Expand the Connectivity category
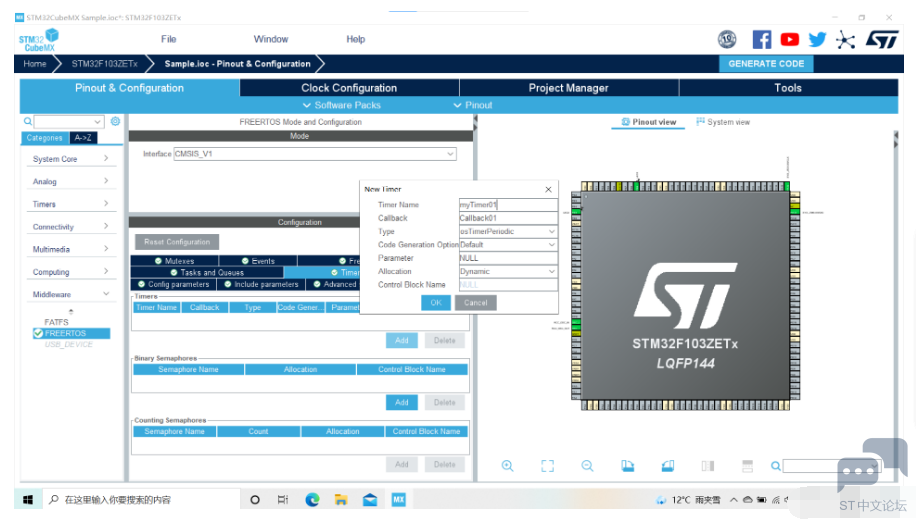 pos(71,227)
